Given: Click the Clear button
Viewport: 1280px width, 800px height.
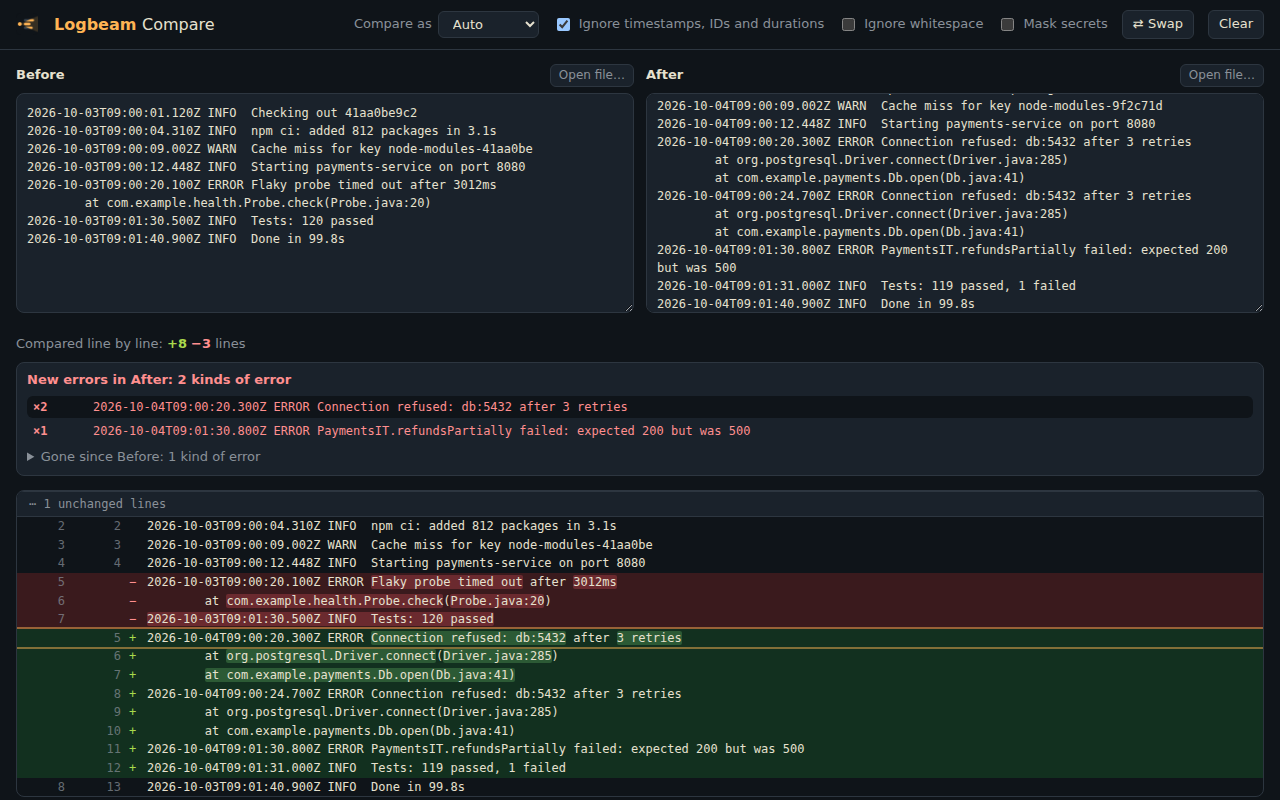Looking at the screenshot, I should [1236, 24].
